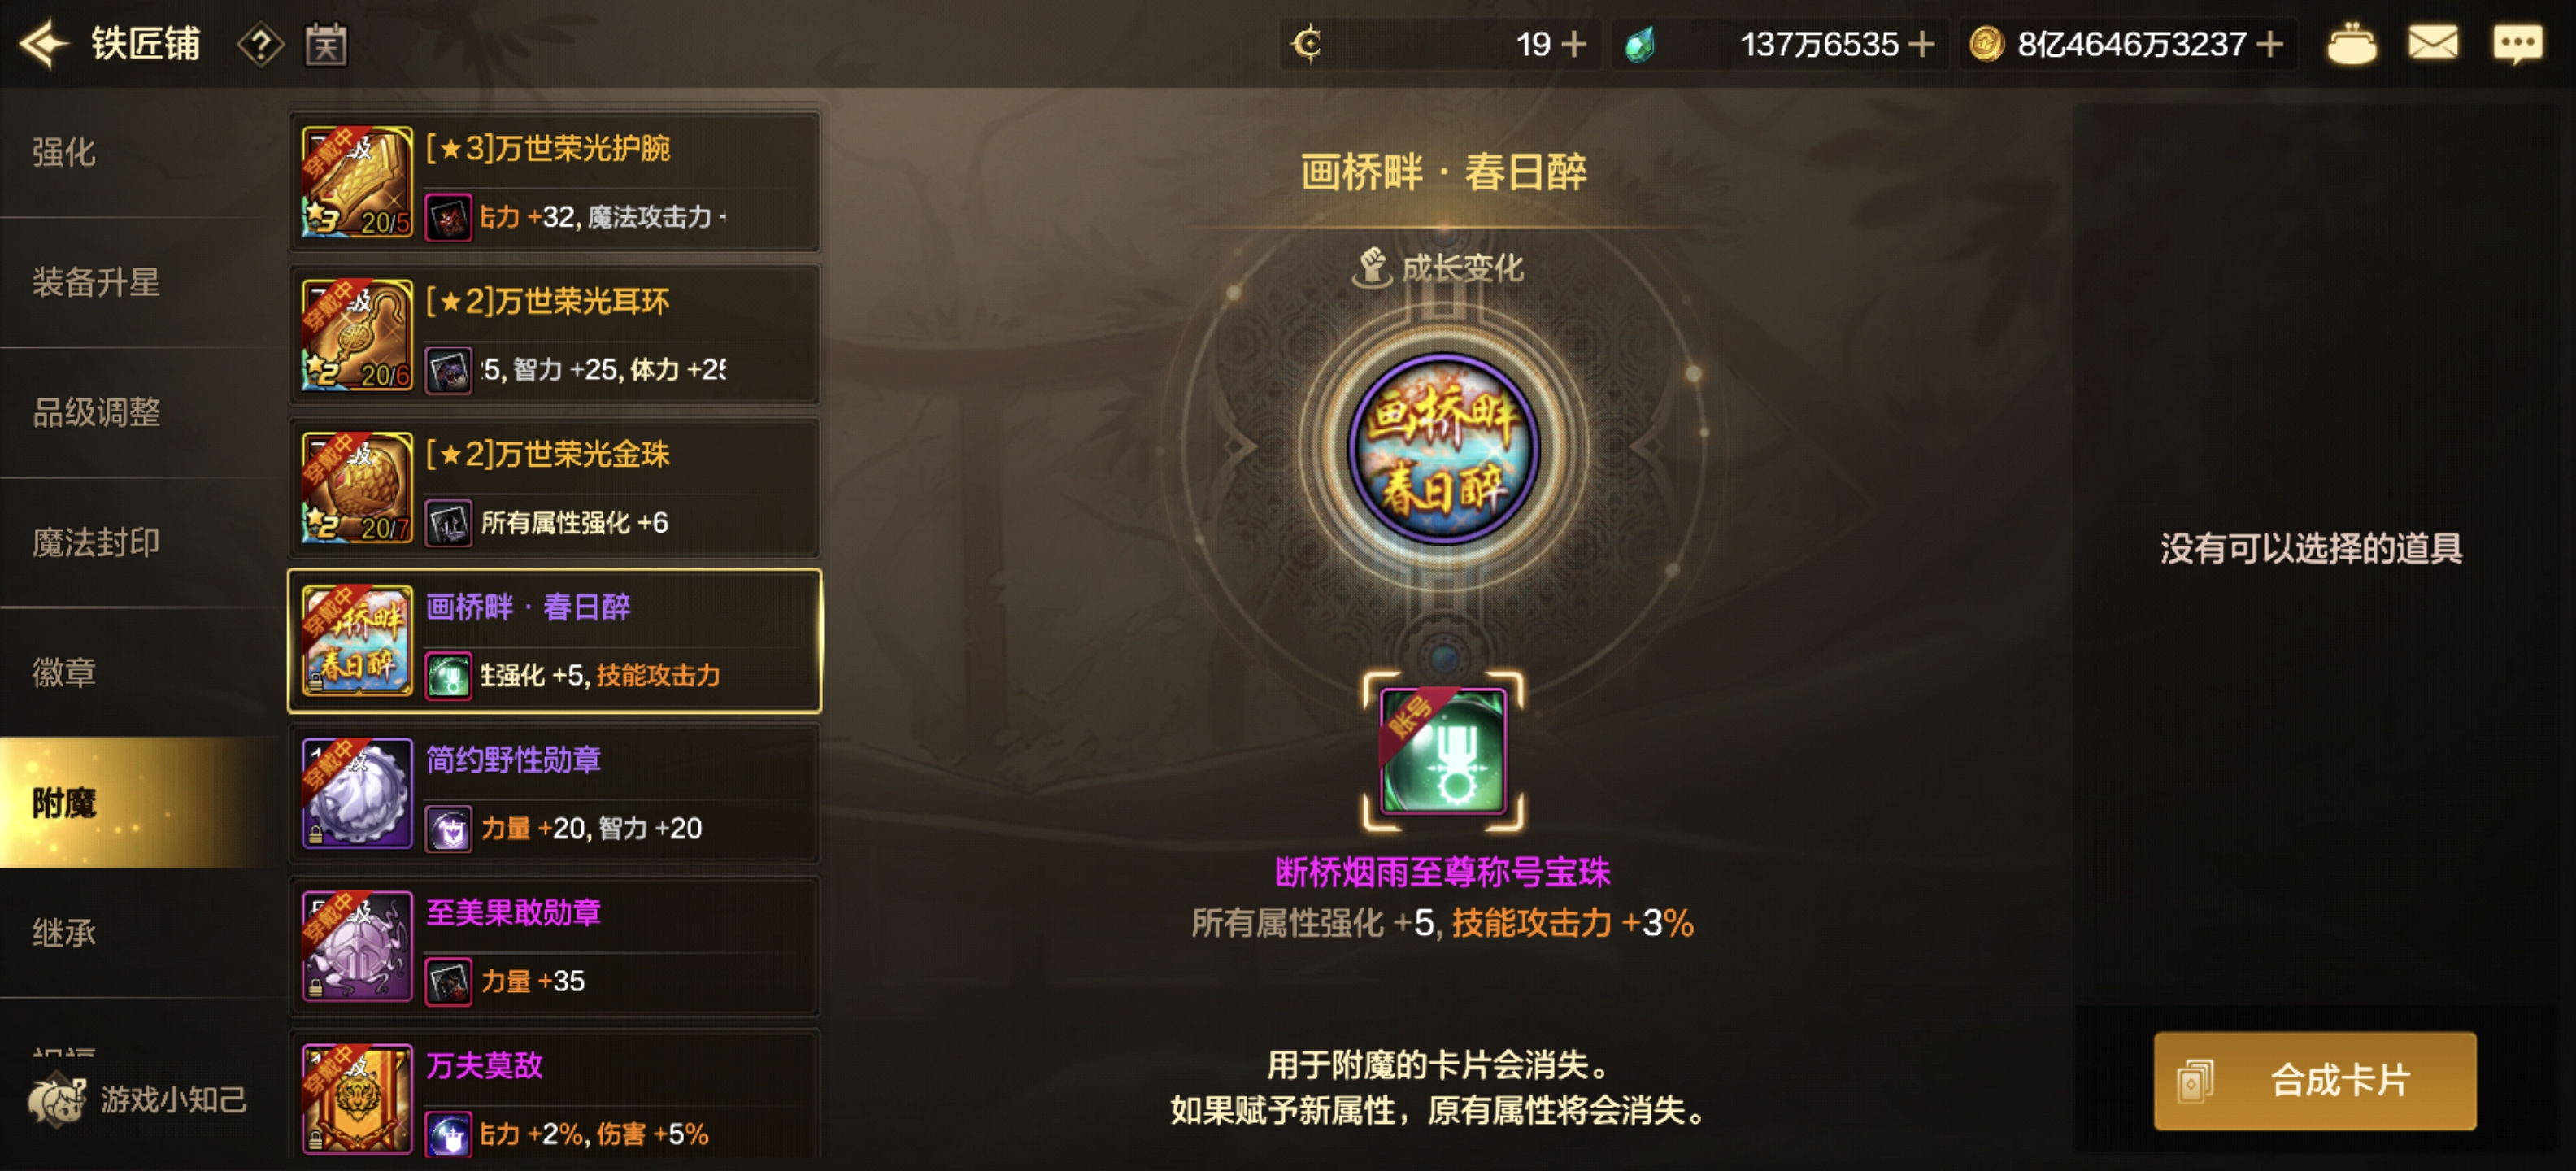
Task: Go back using the arrow icon
Action: [44, 44]
